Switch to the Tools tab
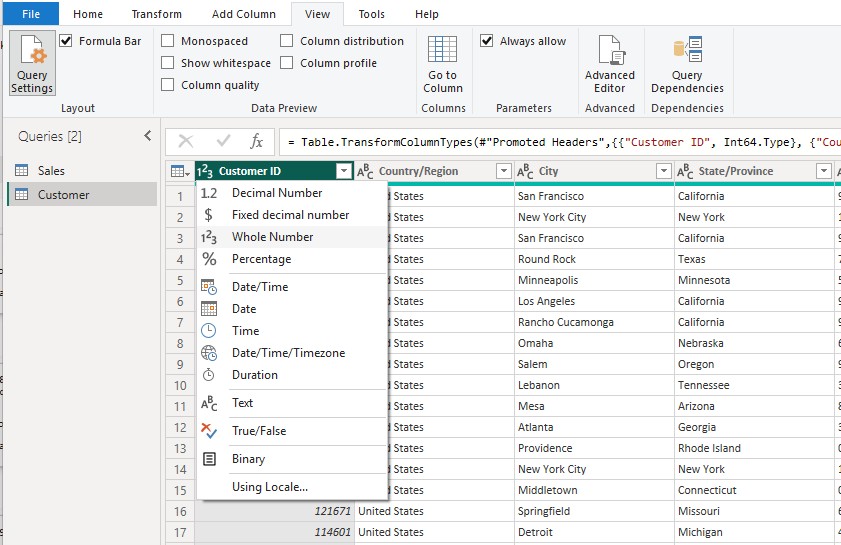Viewport: 841px width, 545px height. point(372,14)
